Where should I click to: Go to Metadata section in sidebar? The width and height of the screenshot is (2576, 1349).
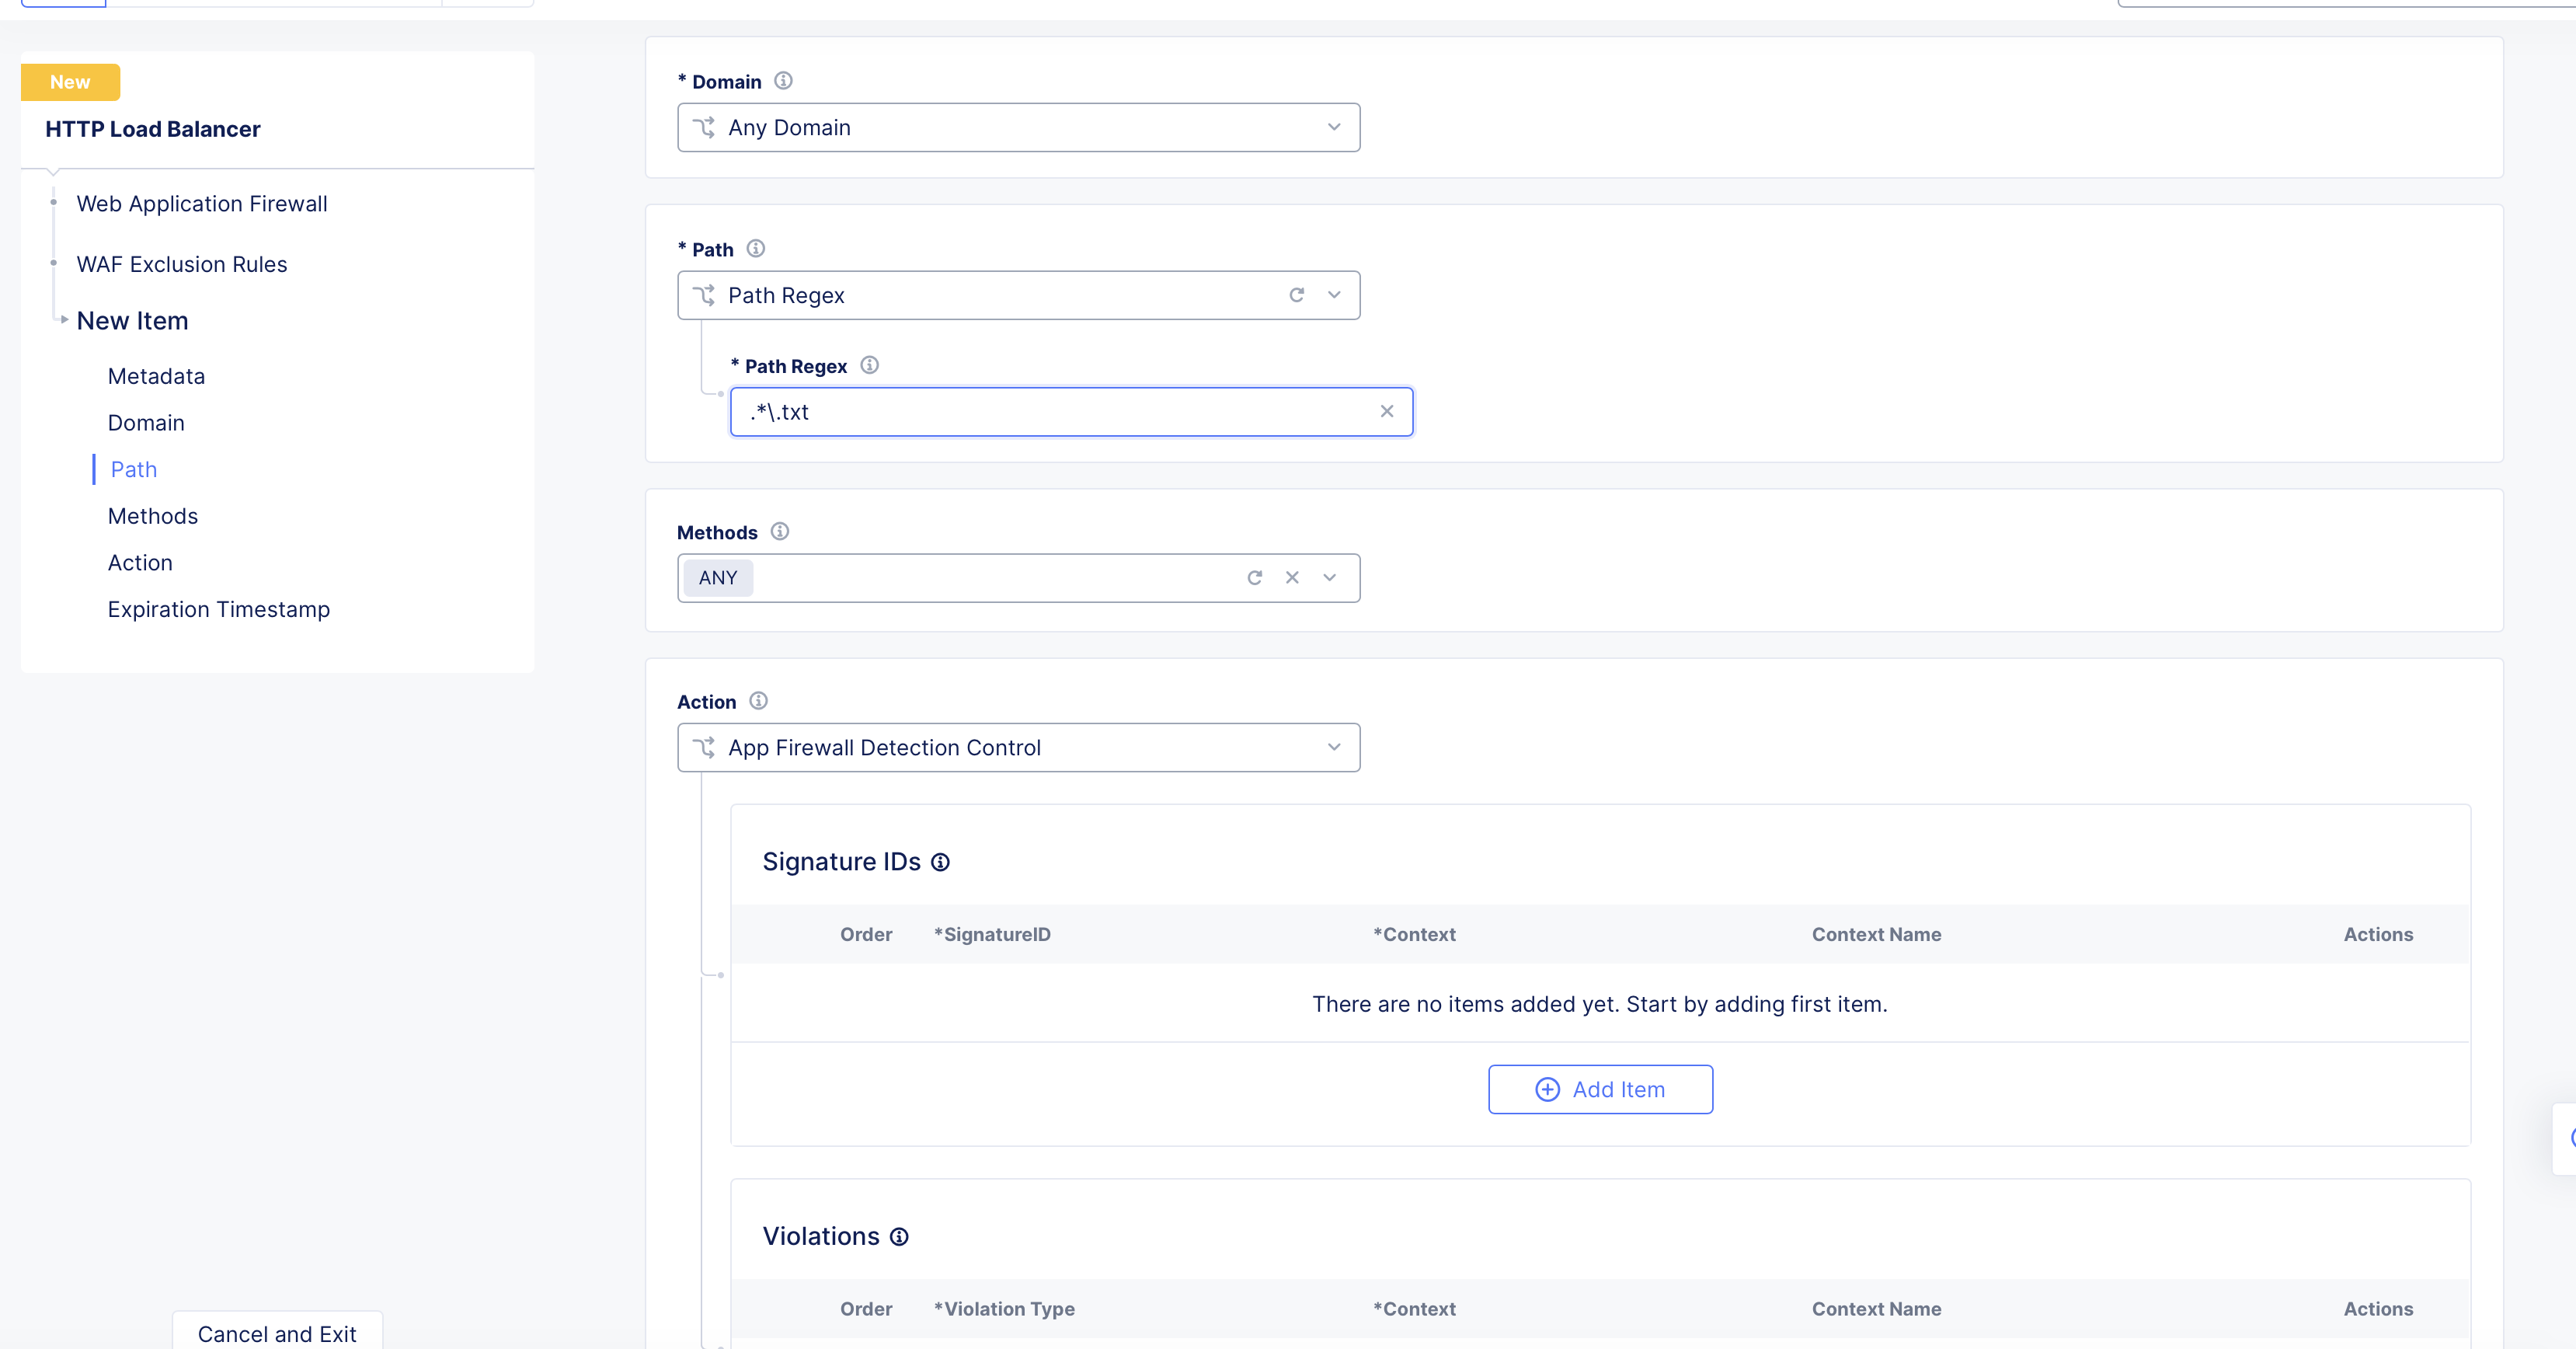156,376
